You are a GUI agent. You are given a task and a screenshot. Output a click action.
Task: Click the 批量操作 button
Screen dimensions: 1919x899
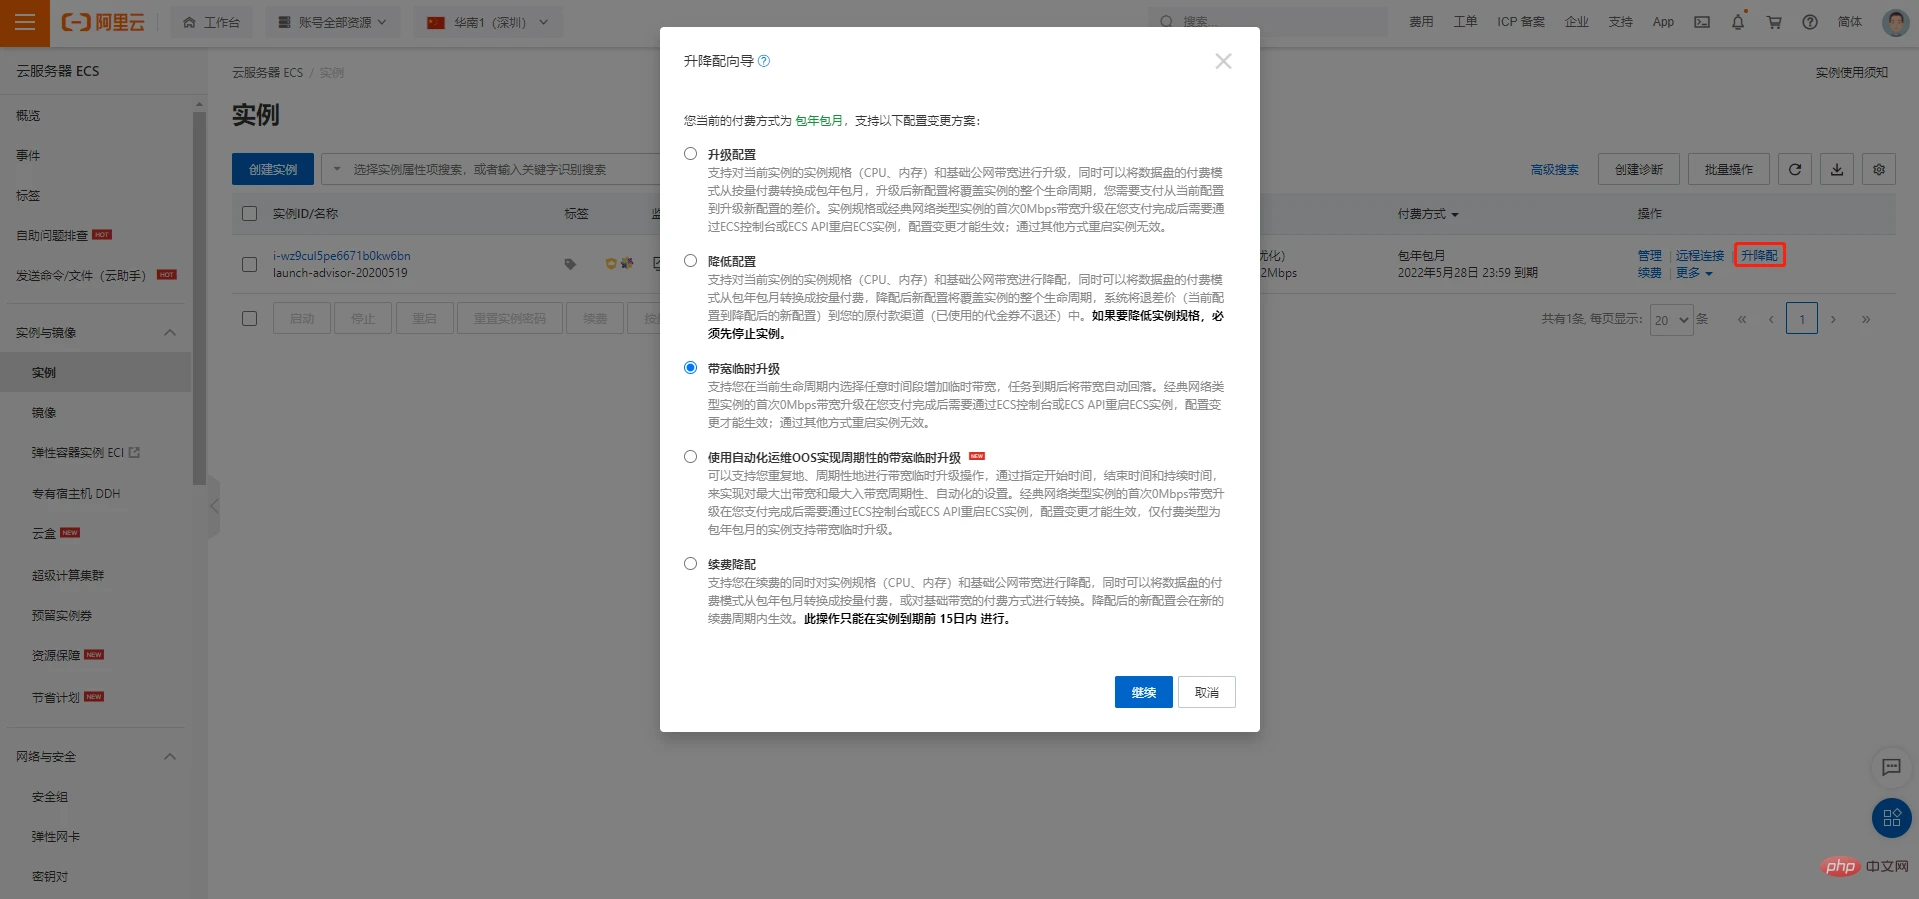click(1729, 169)
